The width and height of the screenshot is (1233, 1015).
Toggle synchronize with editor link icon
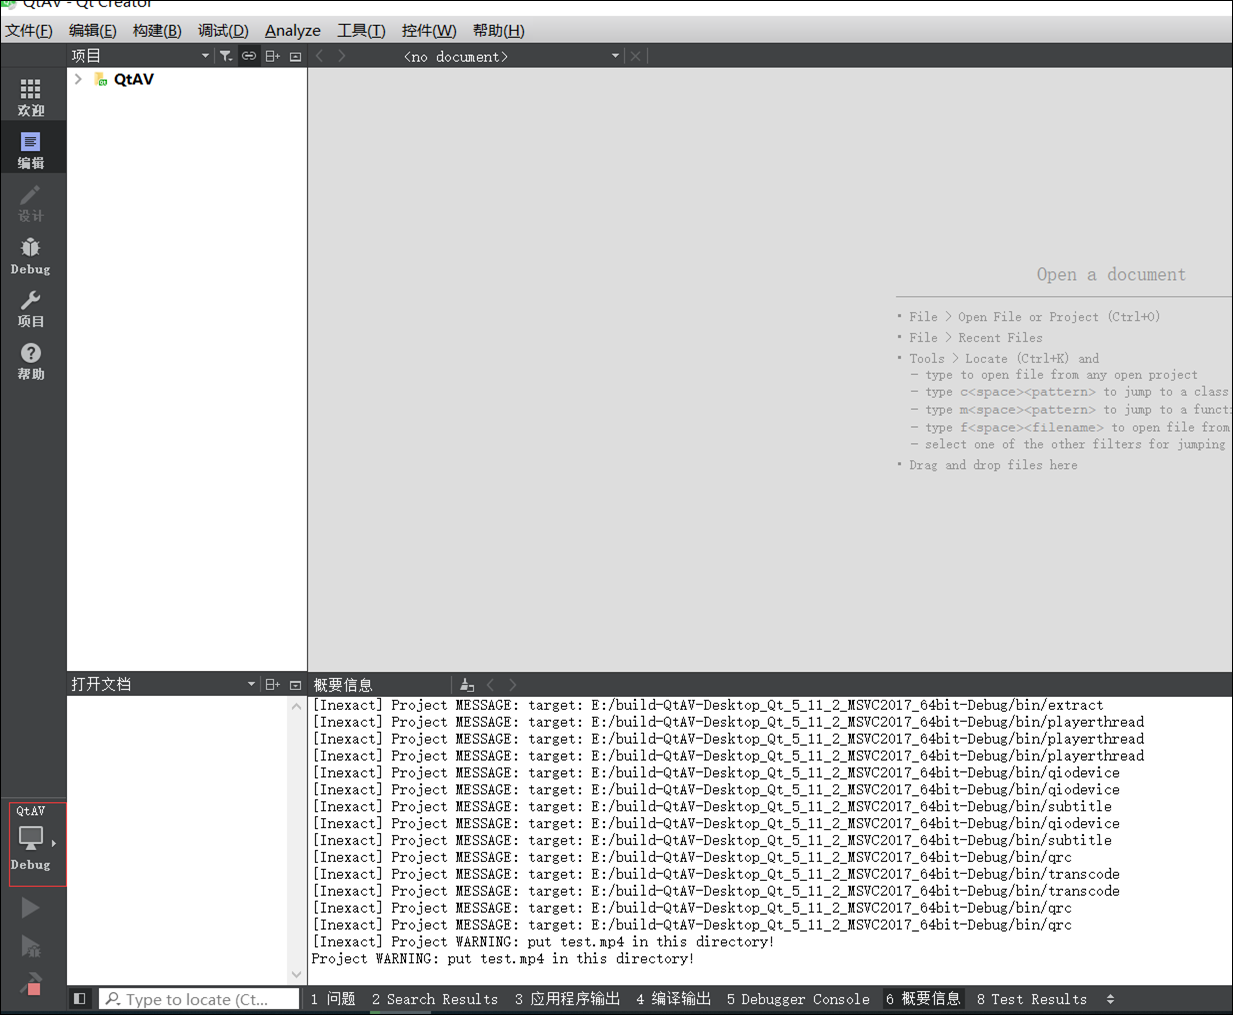click(x=249, y=56)
